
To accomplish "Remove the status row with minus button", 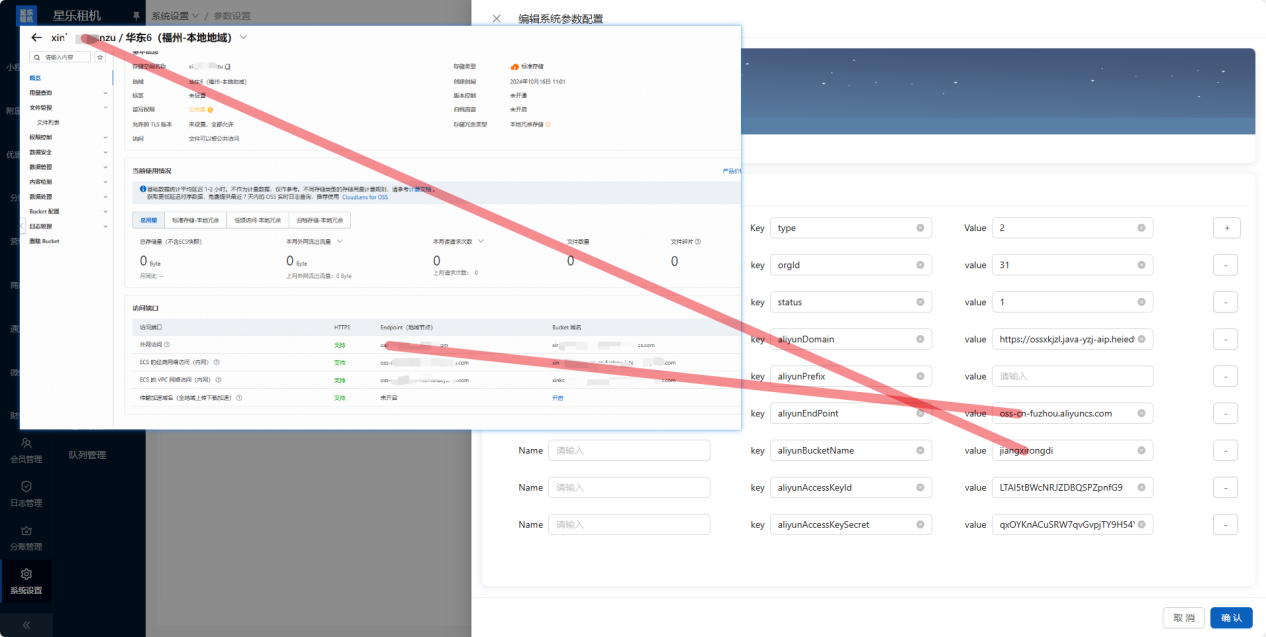I will pyautogui.click(x=1226, y=302).
